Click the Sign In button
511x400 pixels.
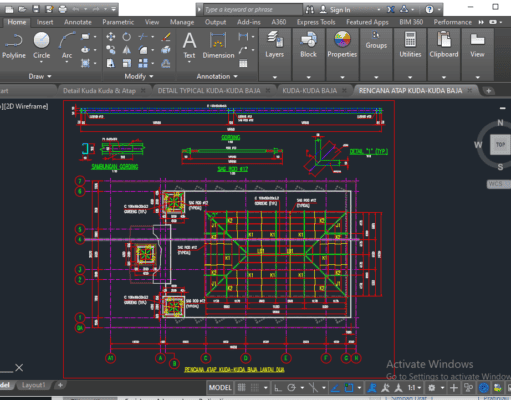pyautogui.click(x=335, y=9)
